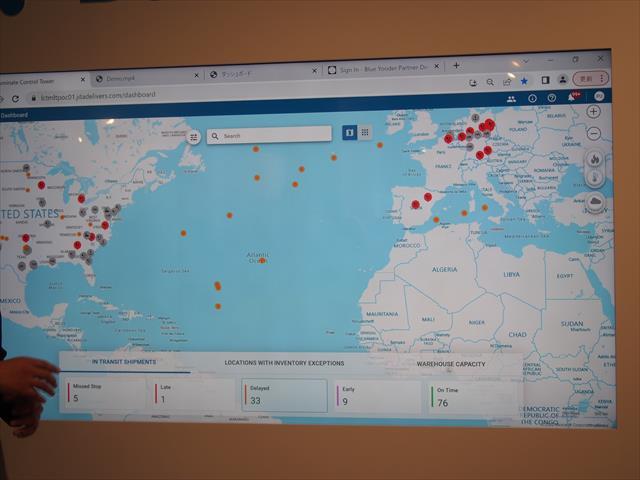This screenshot has width=640, height=480.
Task: Open browser zoom magnifier icon
Action: point(490,82)
